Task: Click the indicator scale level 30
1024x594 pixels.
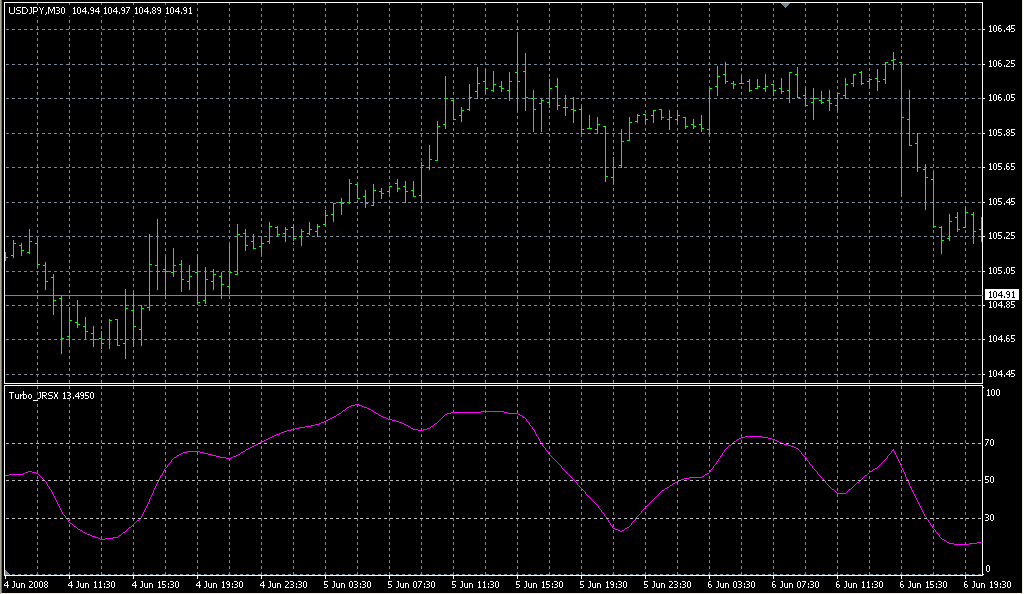Action: coord(992,517)
